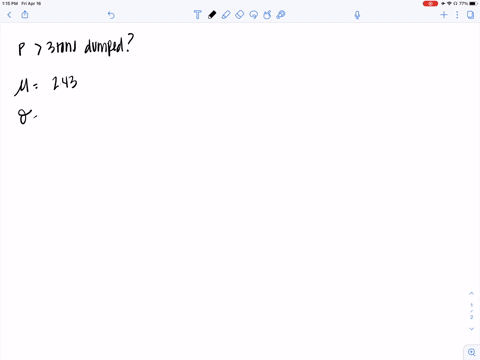Screen dimensions: 480x360
Task: Select the Pen tool
Action: click(x=212, y=15)
